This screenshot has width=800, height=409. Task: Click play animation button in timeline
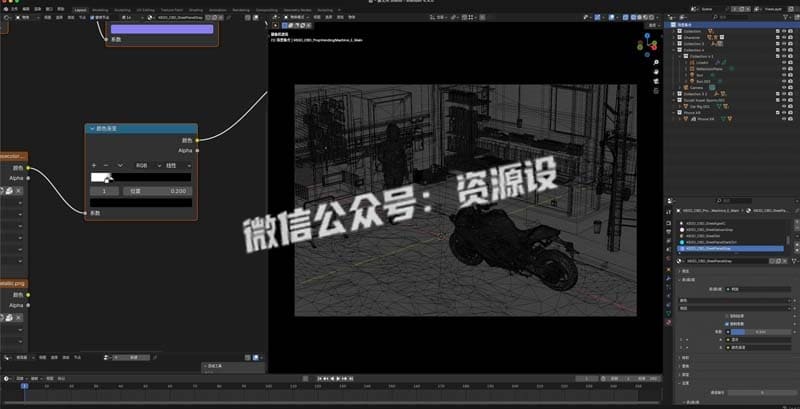(338, 378)
